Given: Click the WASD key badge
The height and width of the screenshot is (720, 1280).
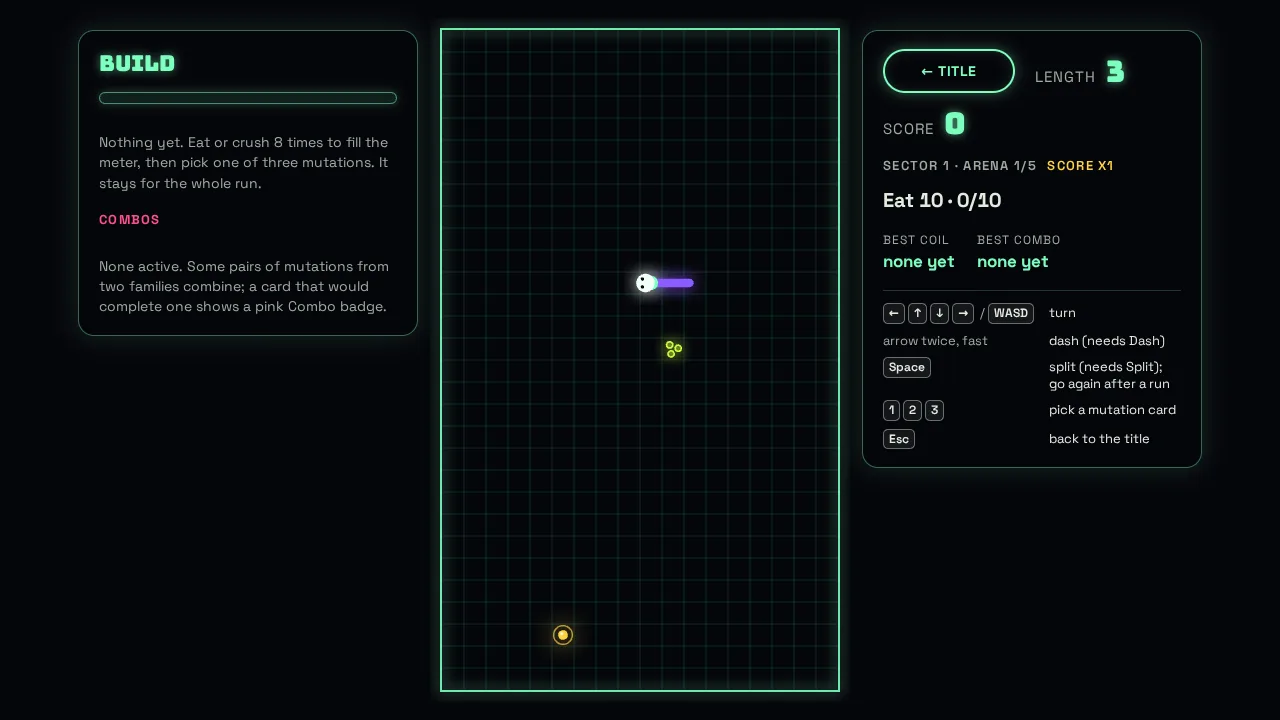Looking at the screenshot, I should click(1011, 313).
